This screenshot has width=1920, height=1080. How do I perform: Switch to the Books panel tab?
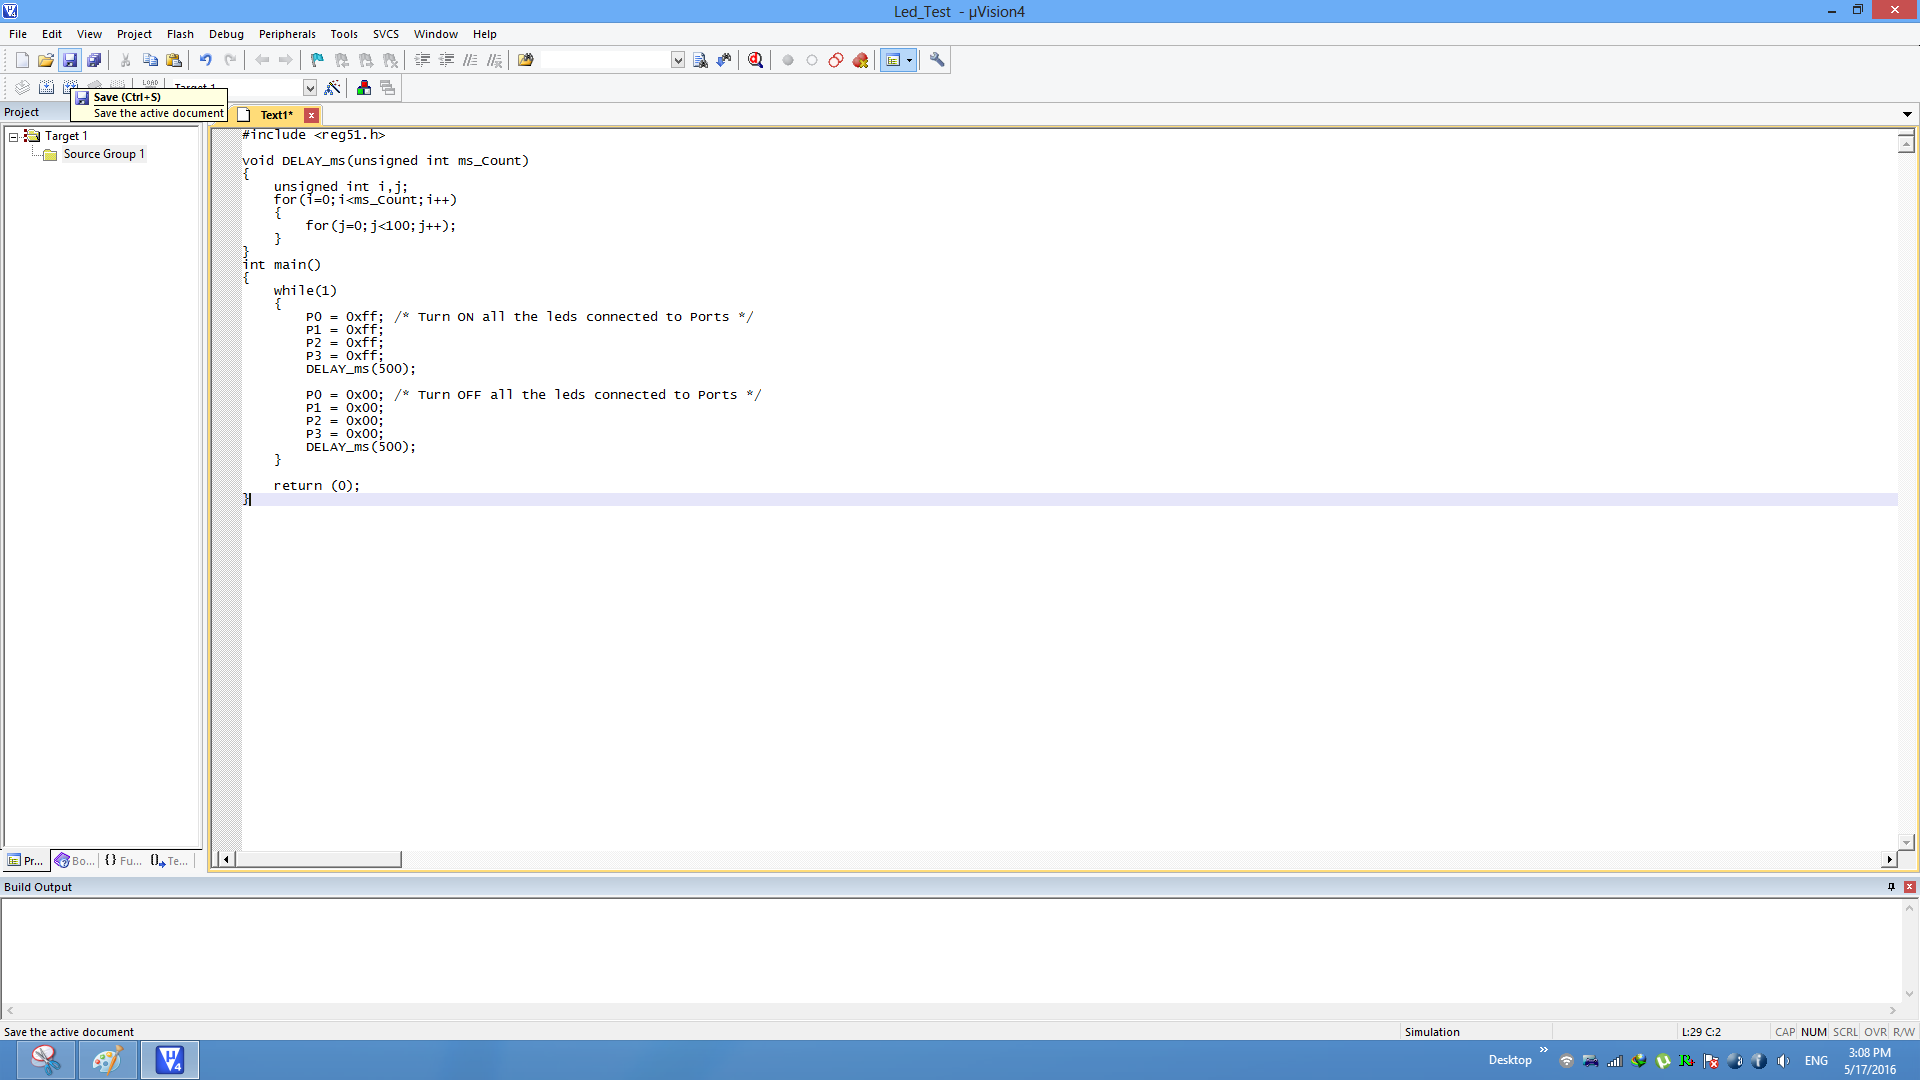(x=75, y=860)
